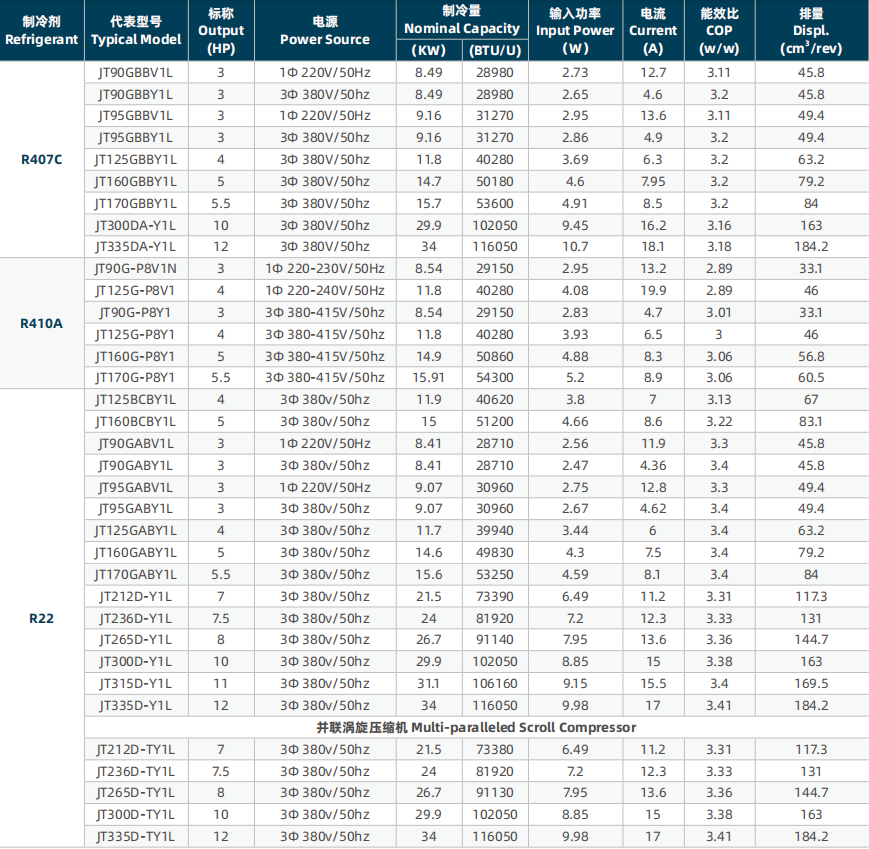Screen dimensions: 869x849
Task: Click the Typical Model column header
Action: [x=136, y=30]
